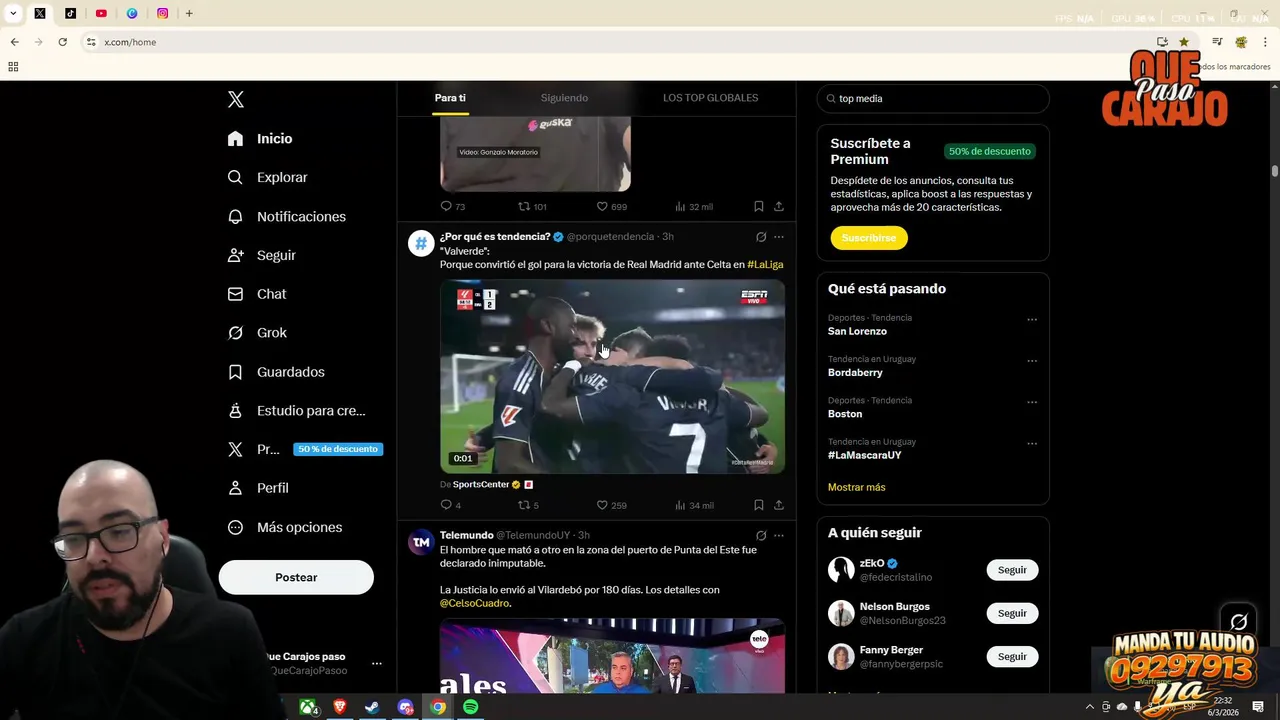The width and height of the screenshot is (1280, 720).
Task: Open Boston trend
Action: [845, 413]
